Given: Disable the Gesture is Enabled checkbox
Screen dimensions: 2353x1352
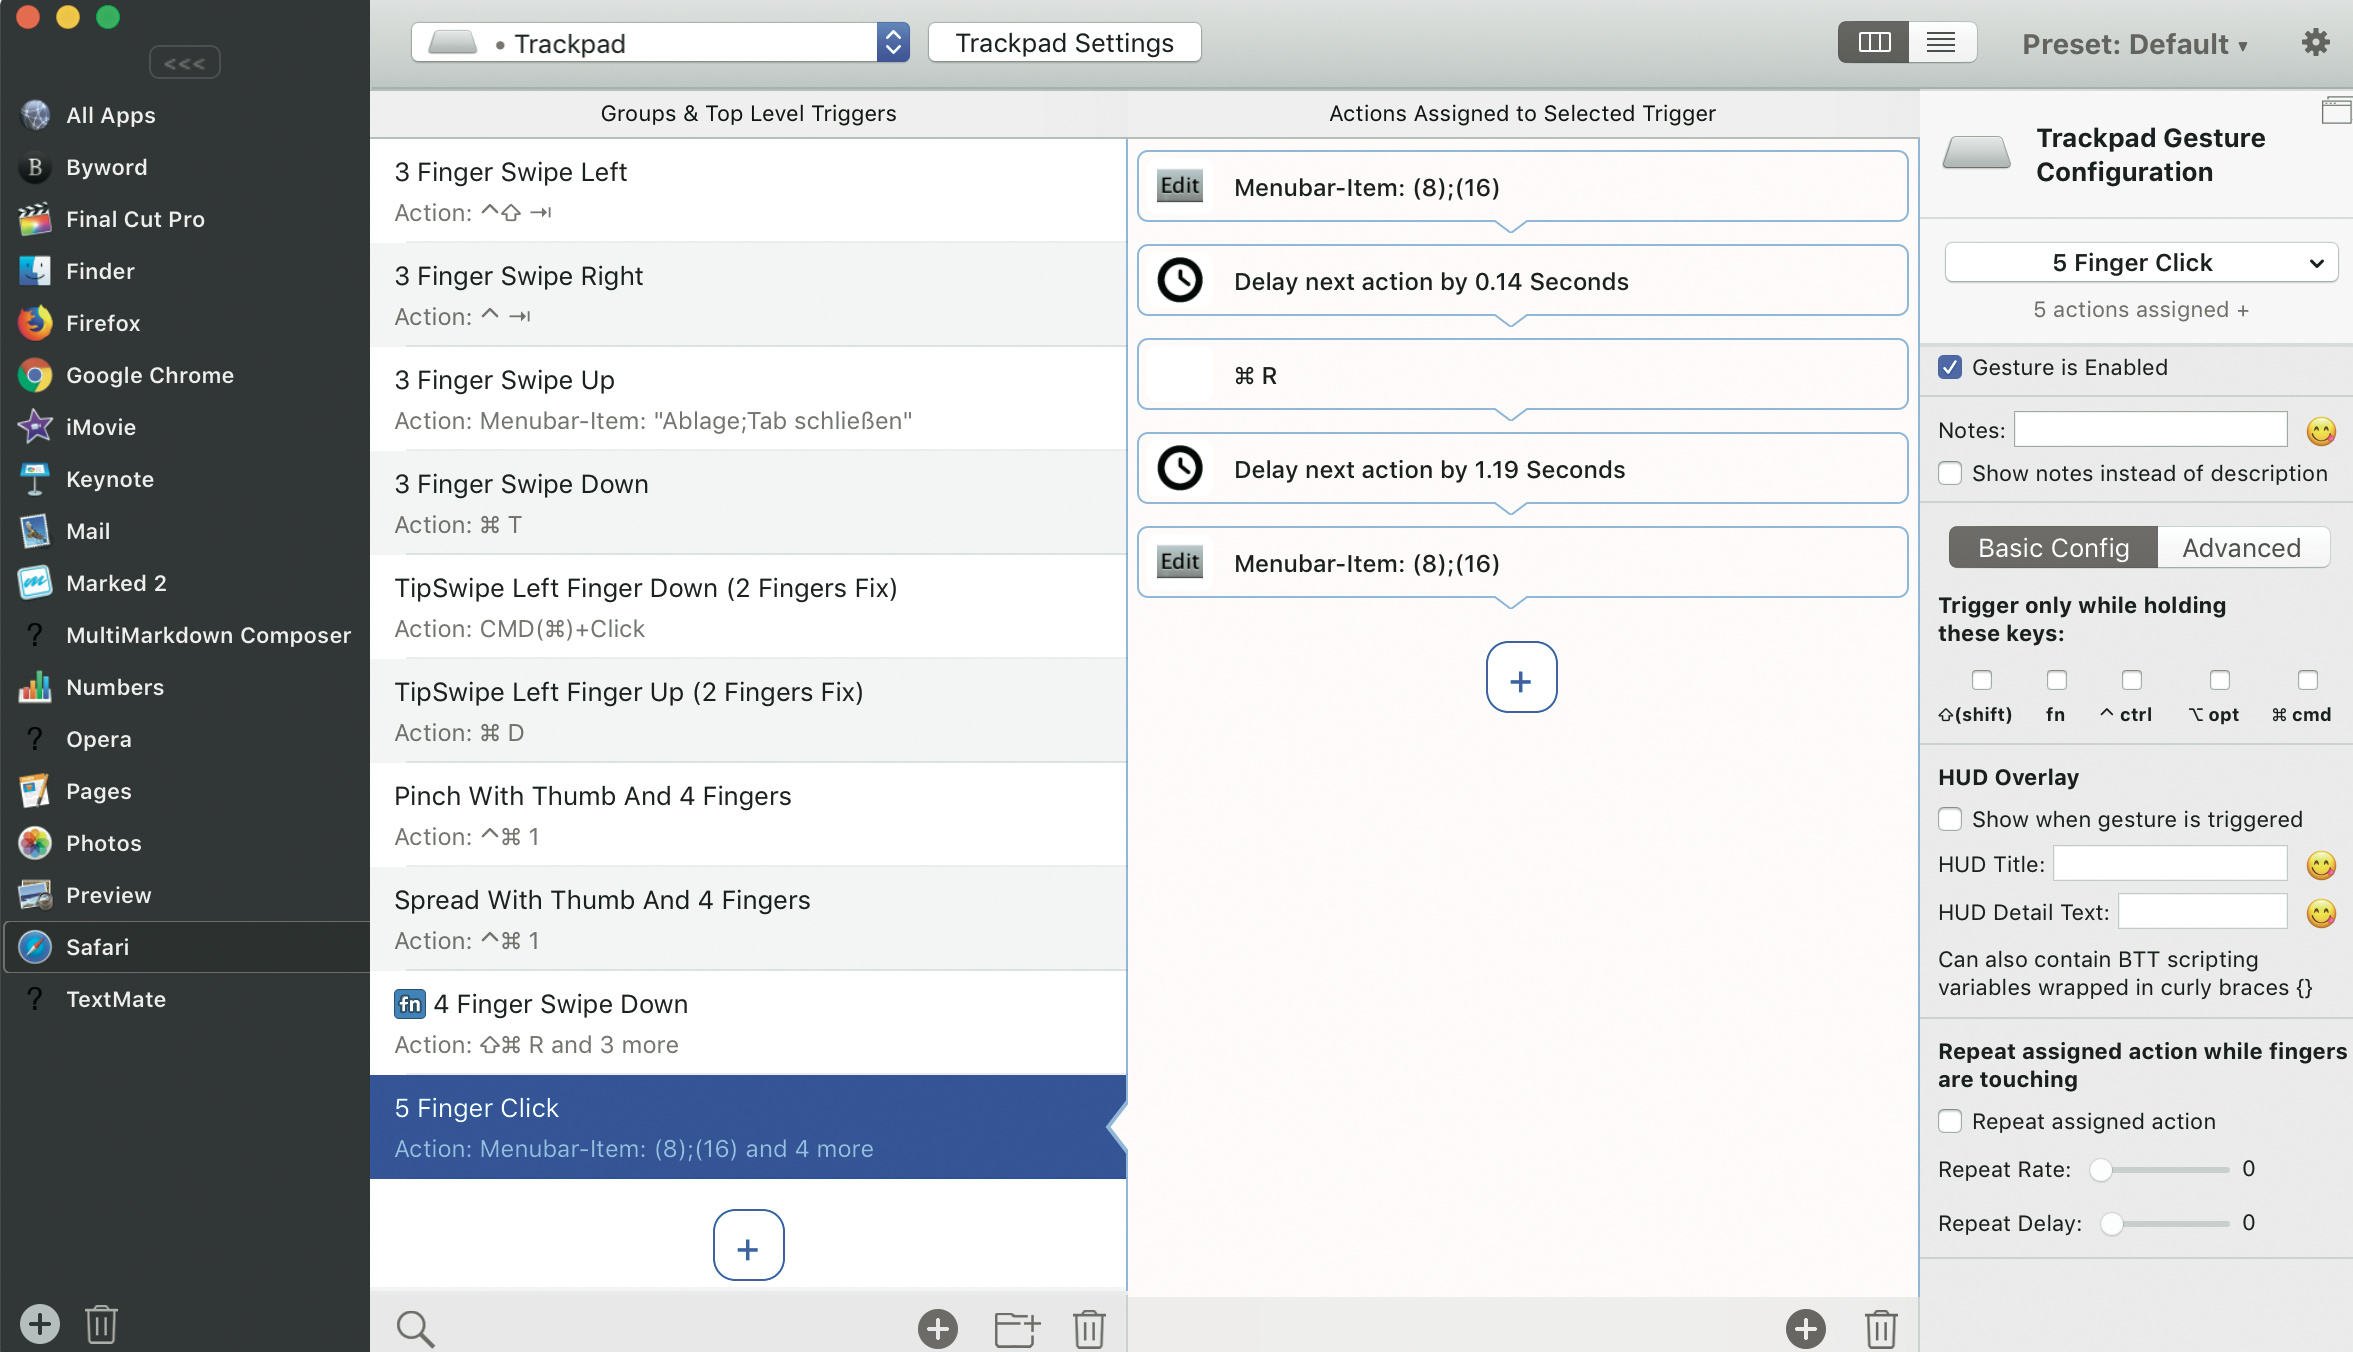Looking at the screenshot, I should point(1950,367).
